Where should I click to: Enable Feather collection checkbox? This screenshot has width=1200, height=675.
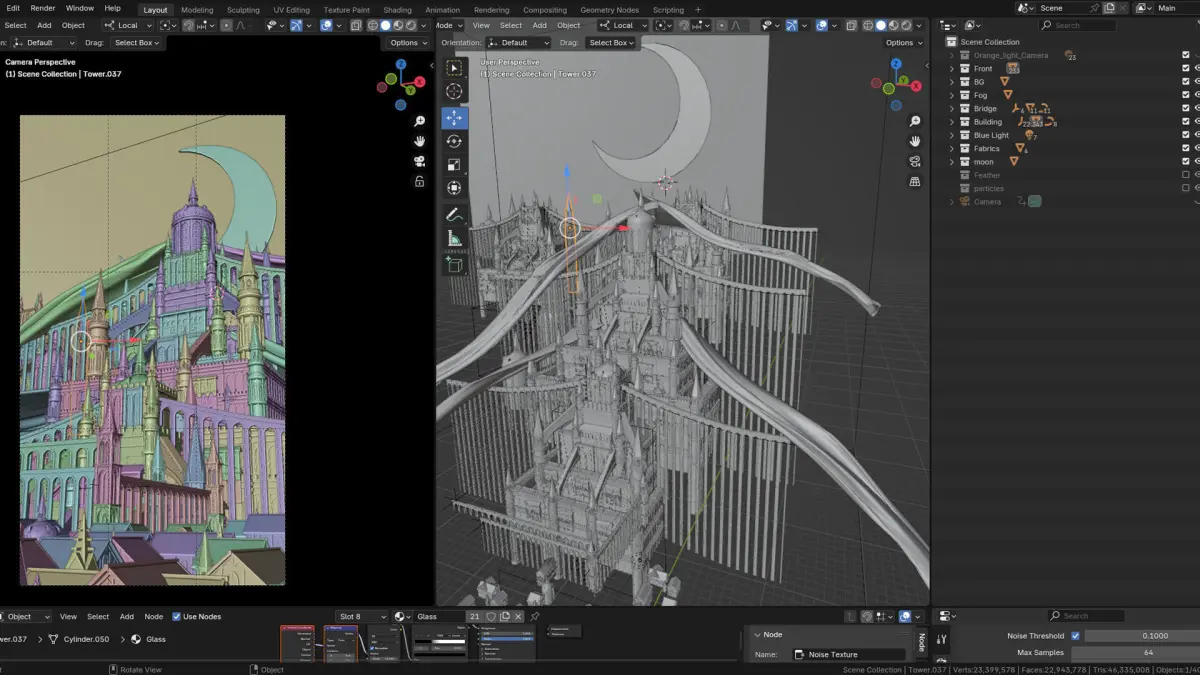(x=1186, y=175)
